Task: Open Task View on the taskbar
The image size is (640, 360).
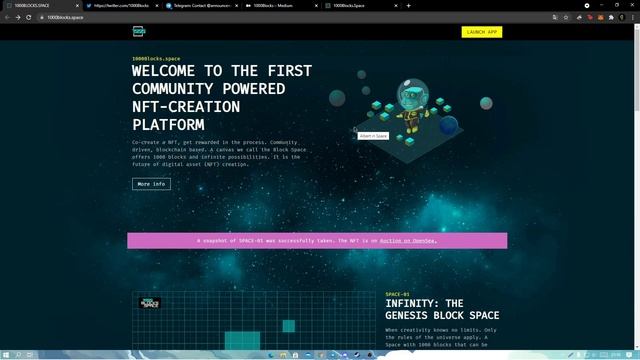Action: 30,355
